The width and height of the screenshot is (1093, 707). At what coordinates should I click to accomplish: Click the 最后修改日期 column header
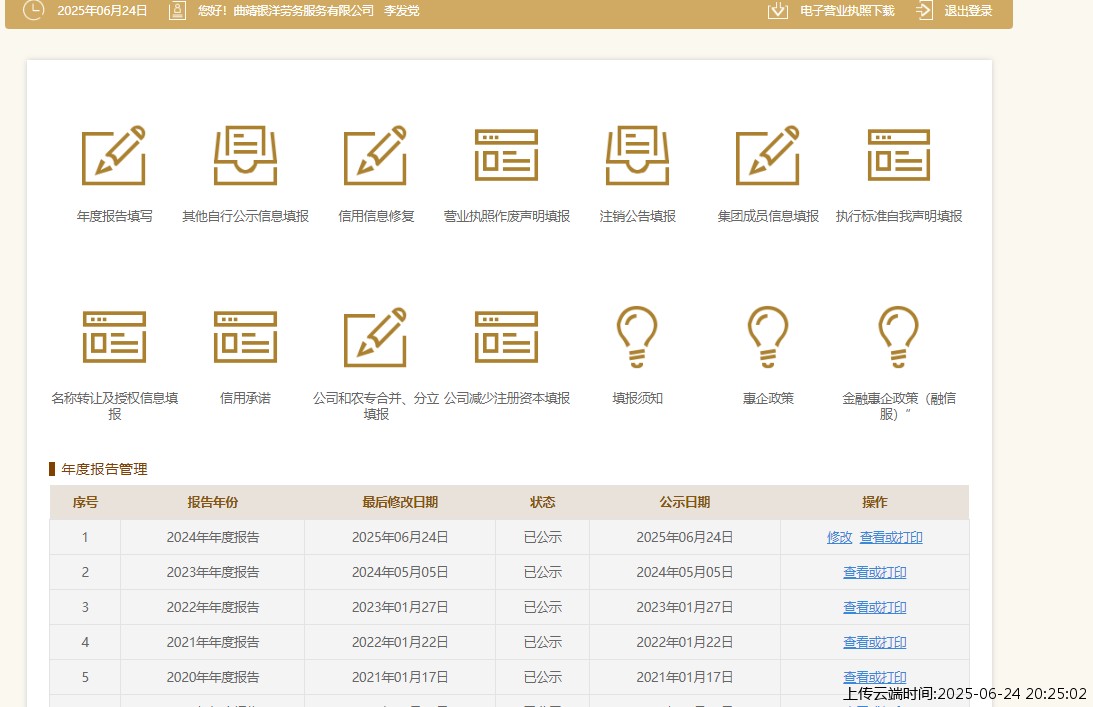[x=399, y=502]
